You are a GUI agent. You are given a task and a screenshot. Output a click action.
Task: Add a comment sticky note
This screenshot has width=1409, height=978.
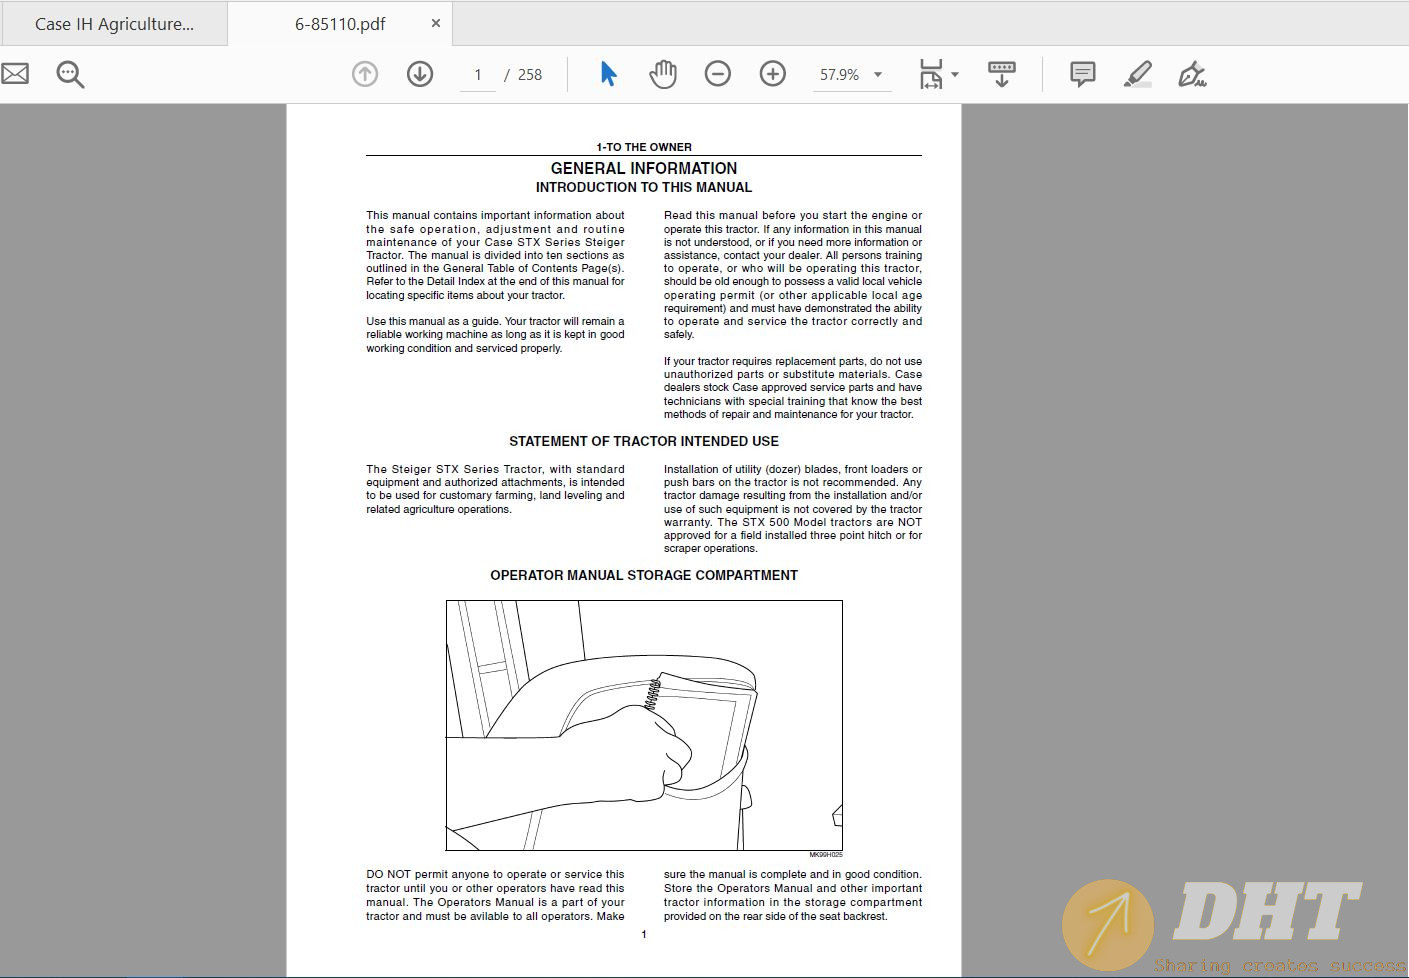coord(1082,74)
